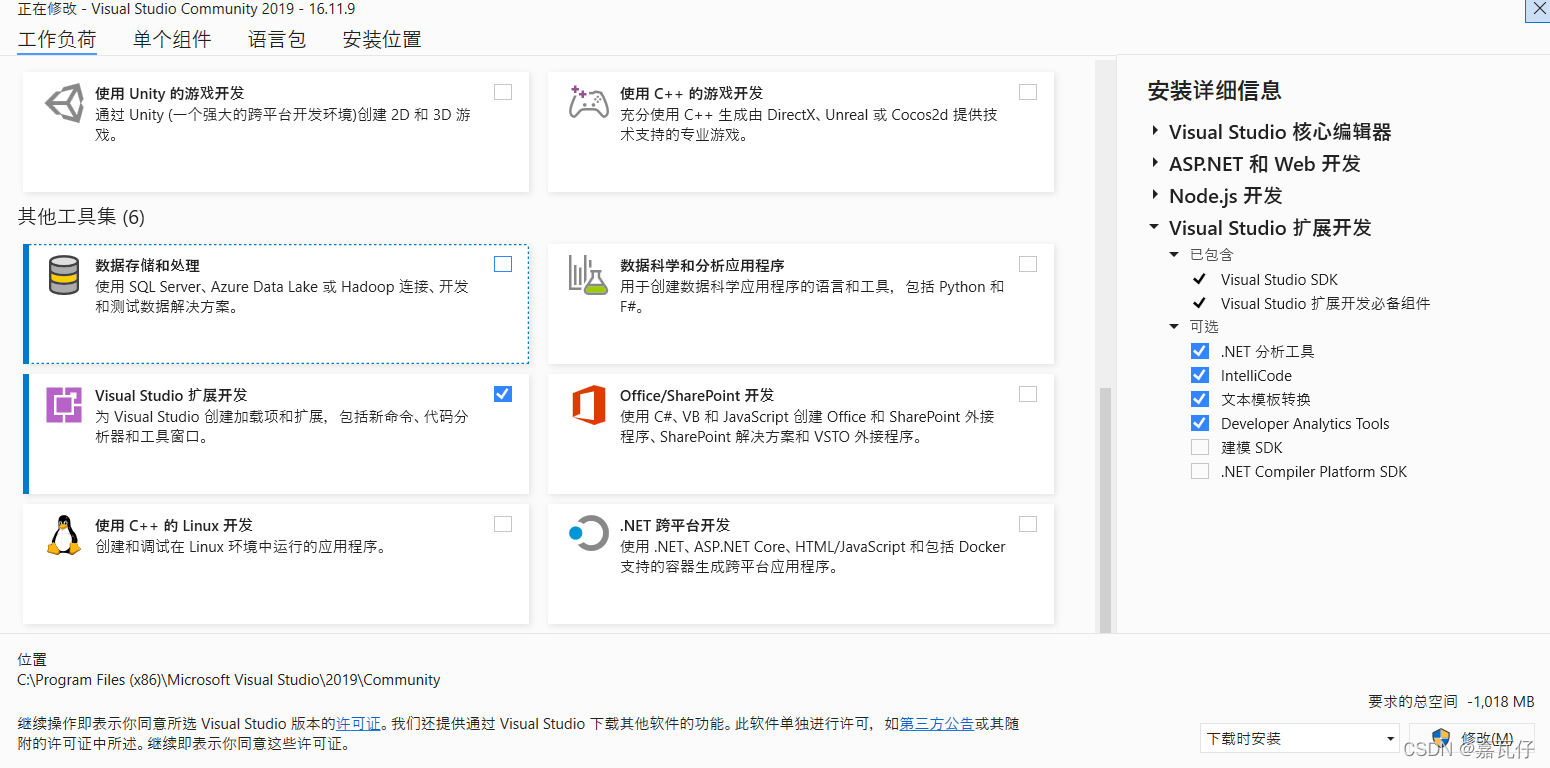Click the 其他工具集 (6) heading
1550x768 pixels.
(82, 217)
